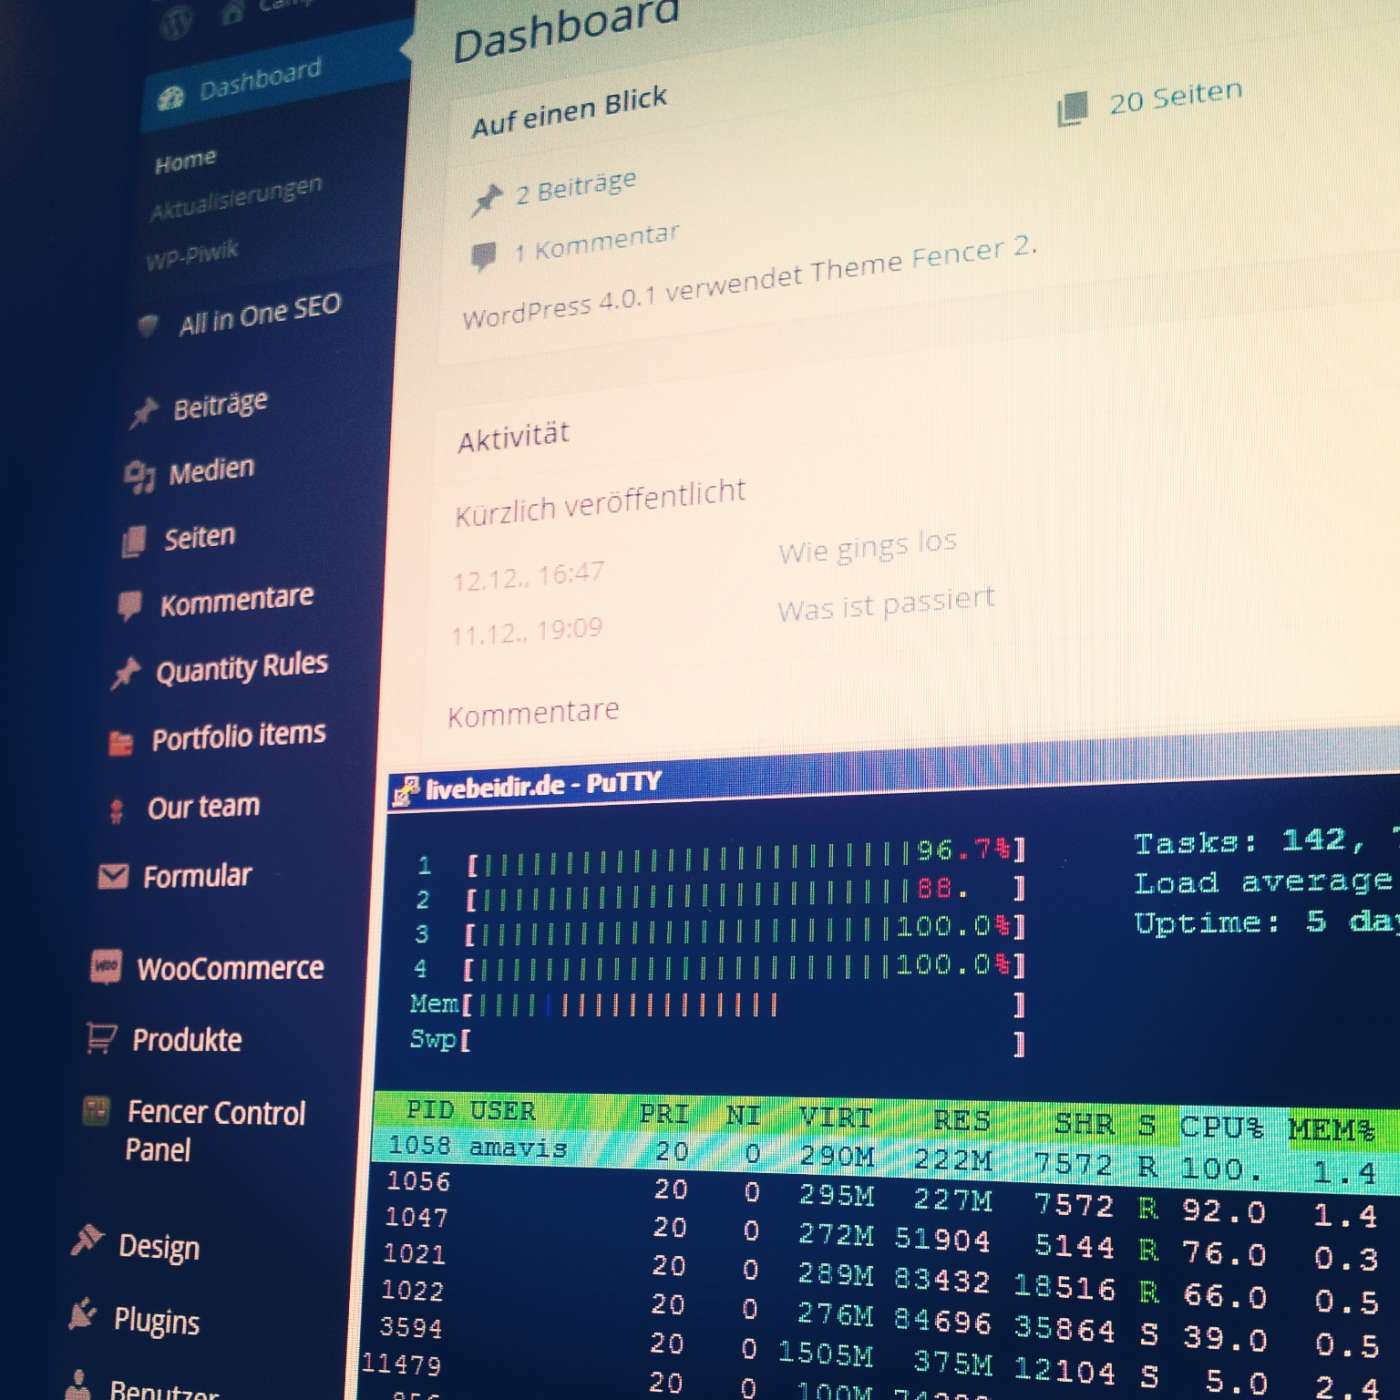Click the PuTTY window title bar icon

pos(406,790)
